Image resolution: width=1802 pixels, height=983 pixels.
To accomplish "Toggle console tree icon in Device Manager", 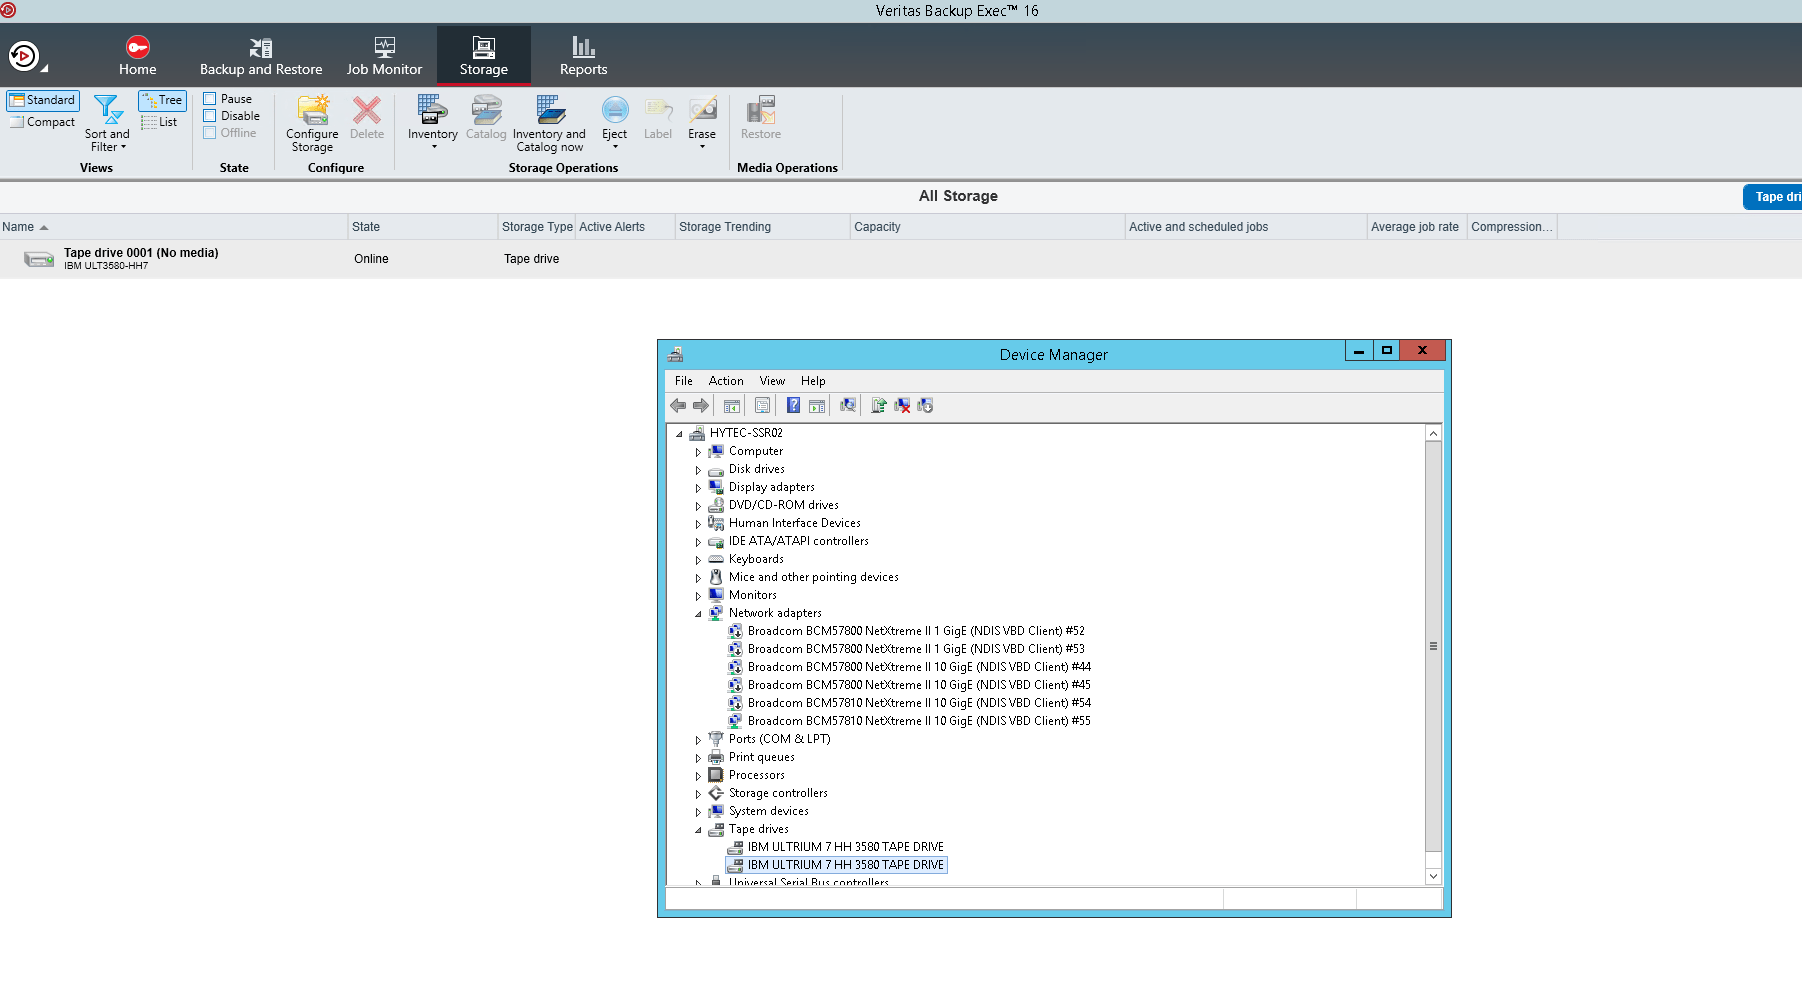I will point(732,405).
